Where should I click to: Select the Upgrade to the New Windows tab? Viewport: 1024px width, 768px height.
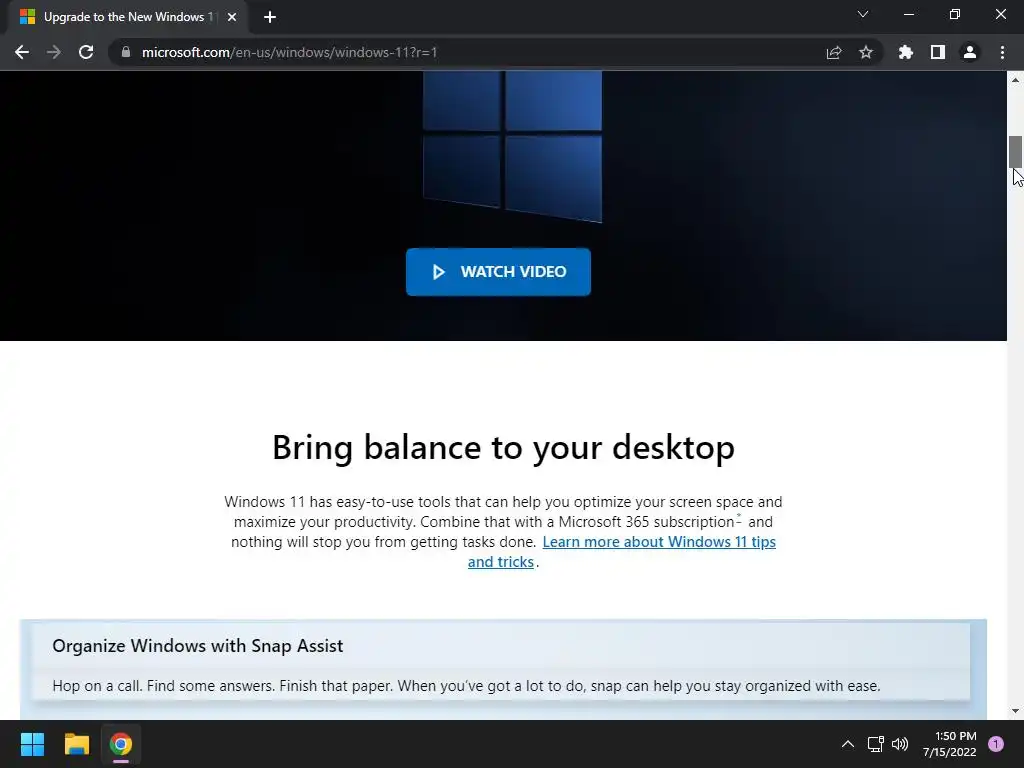[127, 17]
